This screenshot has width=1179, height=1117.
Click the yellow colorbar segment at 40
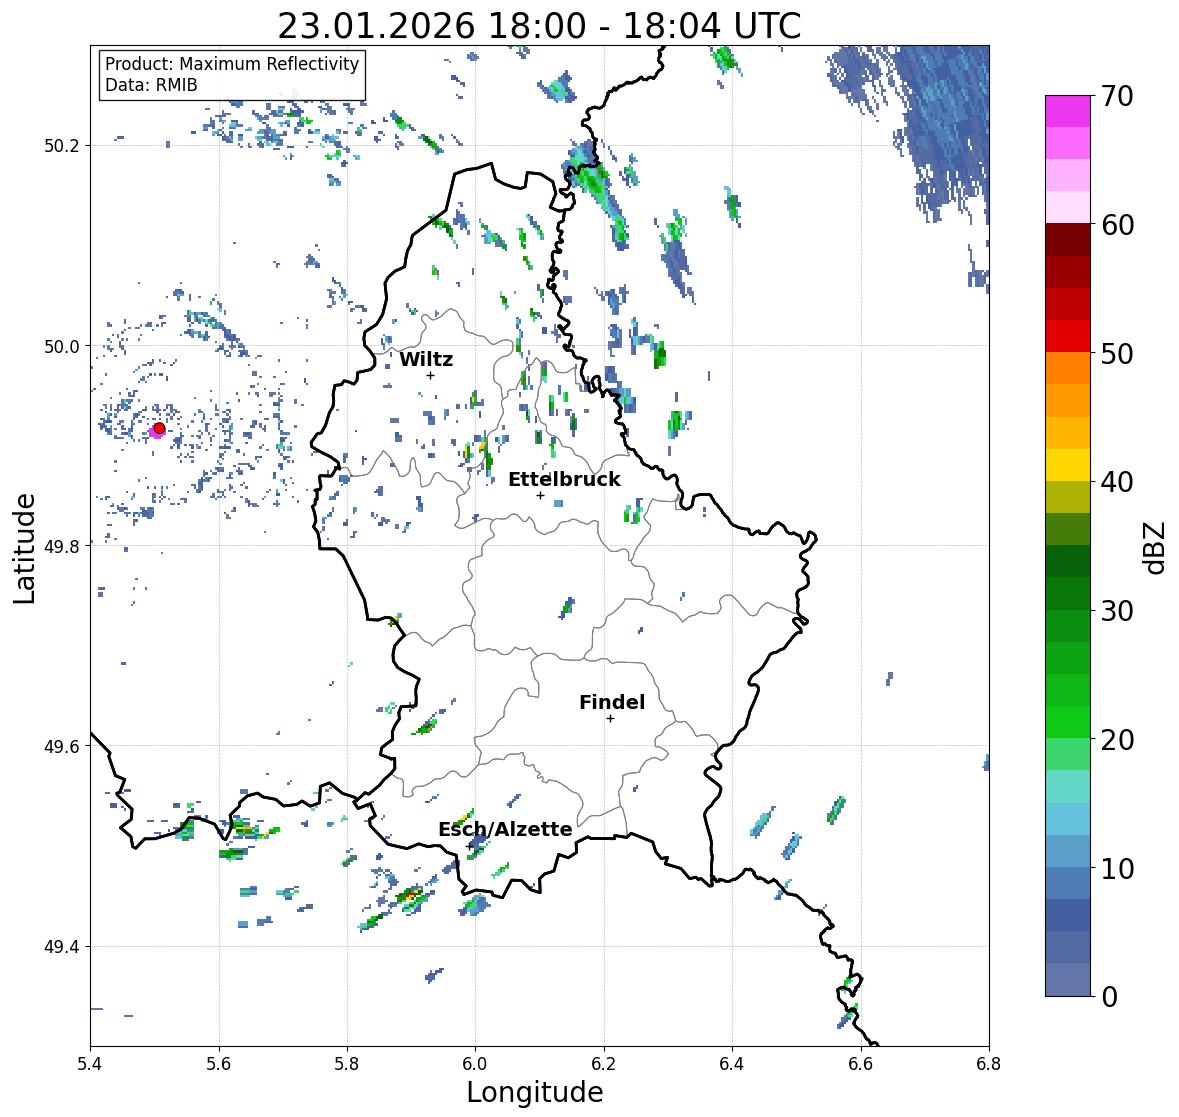coord(1068,465)
